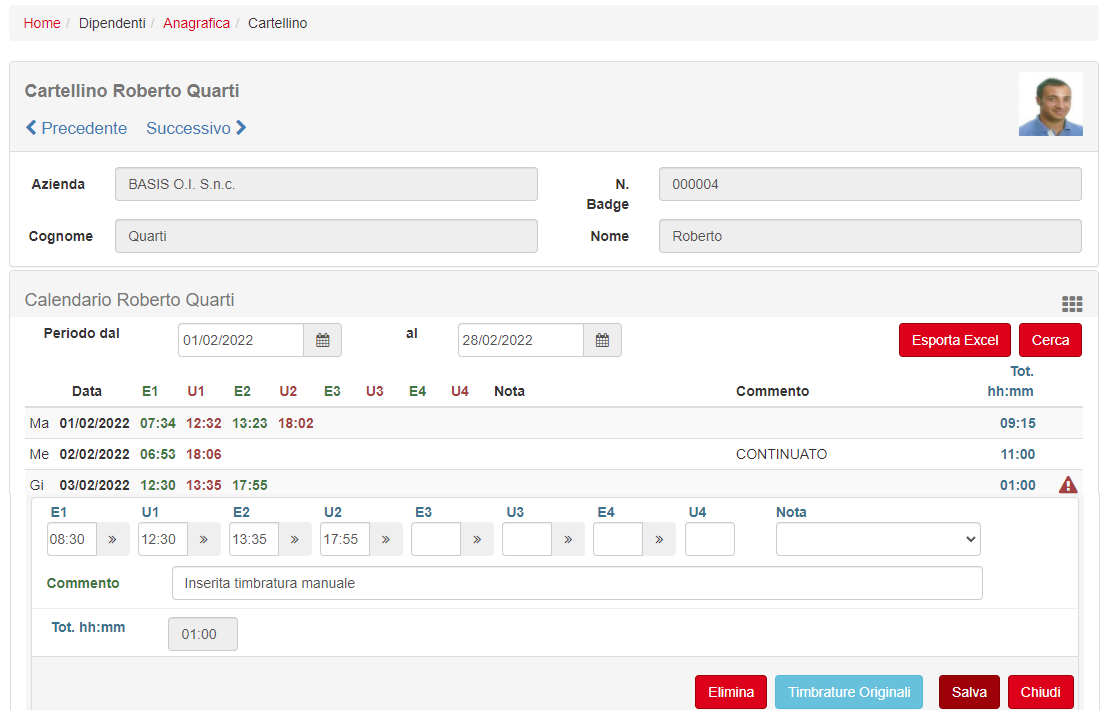Image resolution: width=1113 pixels, height=713 pixels.
Task: Open the calendar picker for the end date
Action: point(602,340)
